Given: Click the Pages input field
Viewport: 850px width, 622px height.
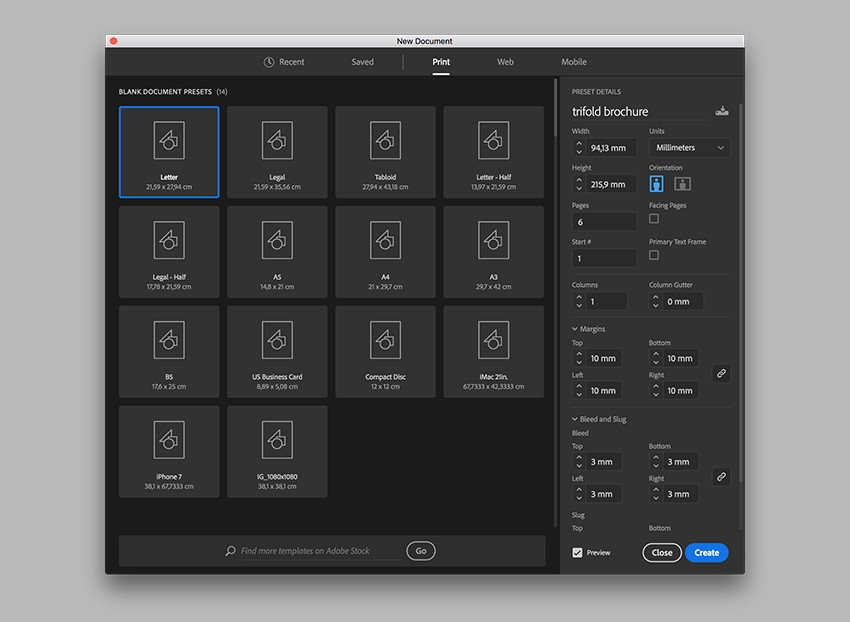Looking at the screenshot, I should pos(604,222).
